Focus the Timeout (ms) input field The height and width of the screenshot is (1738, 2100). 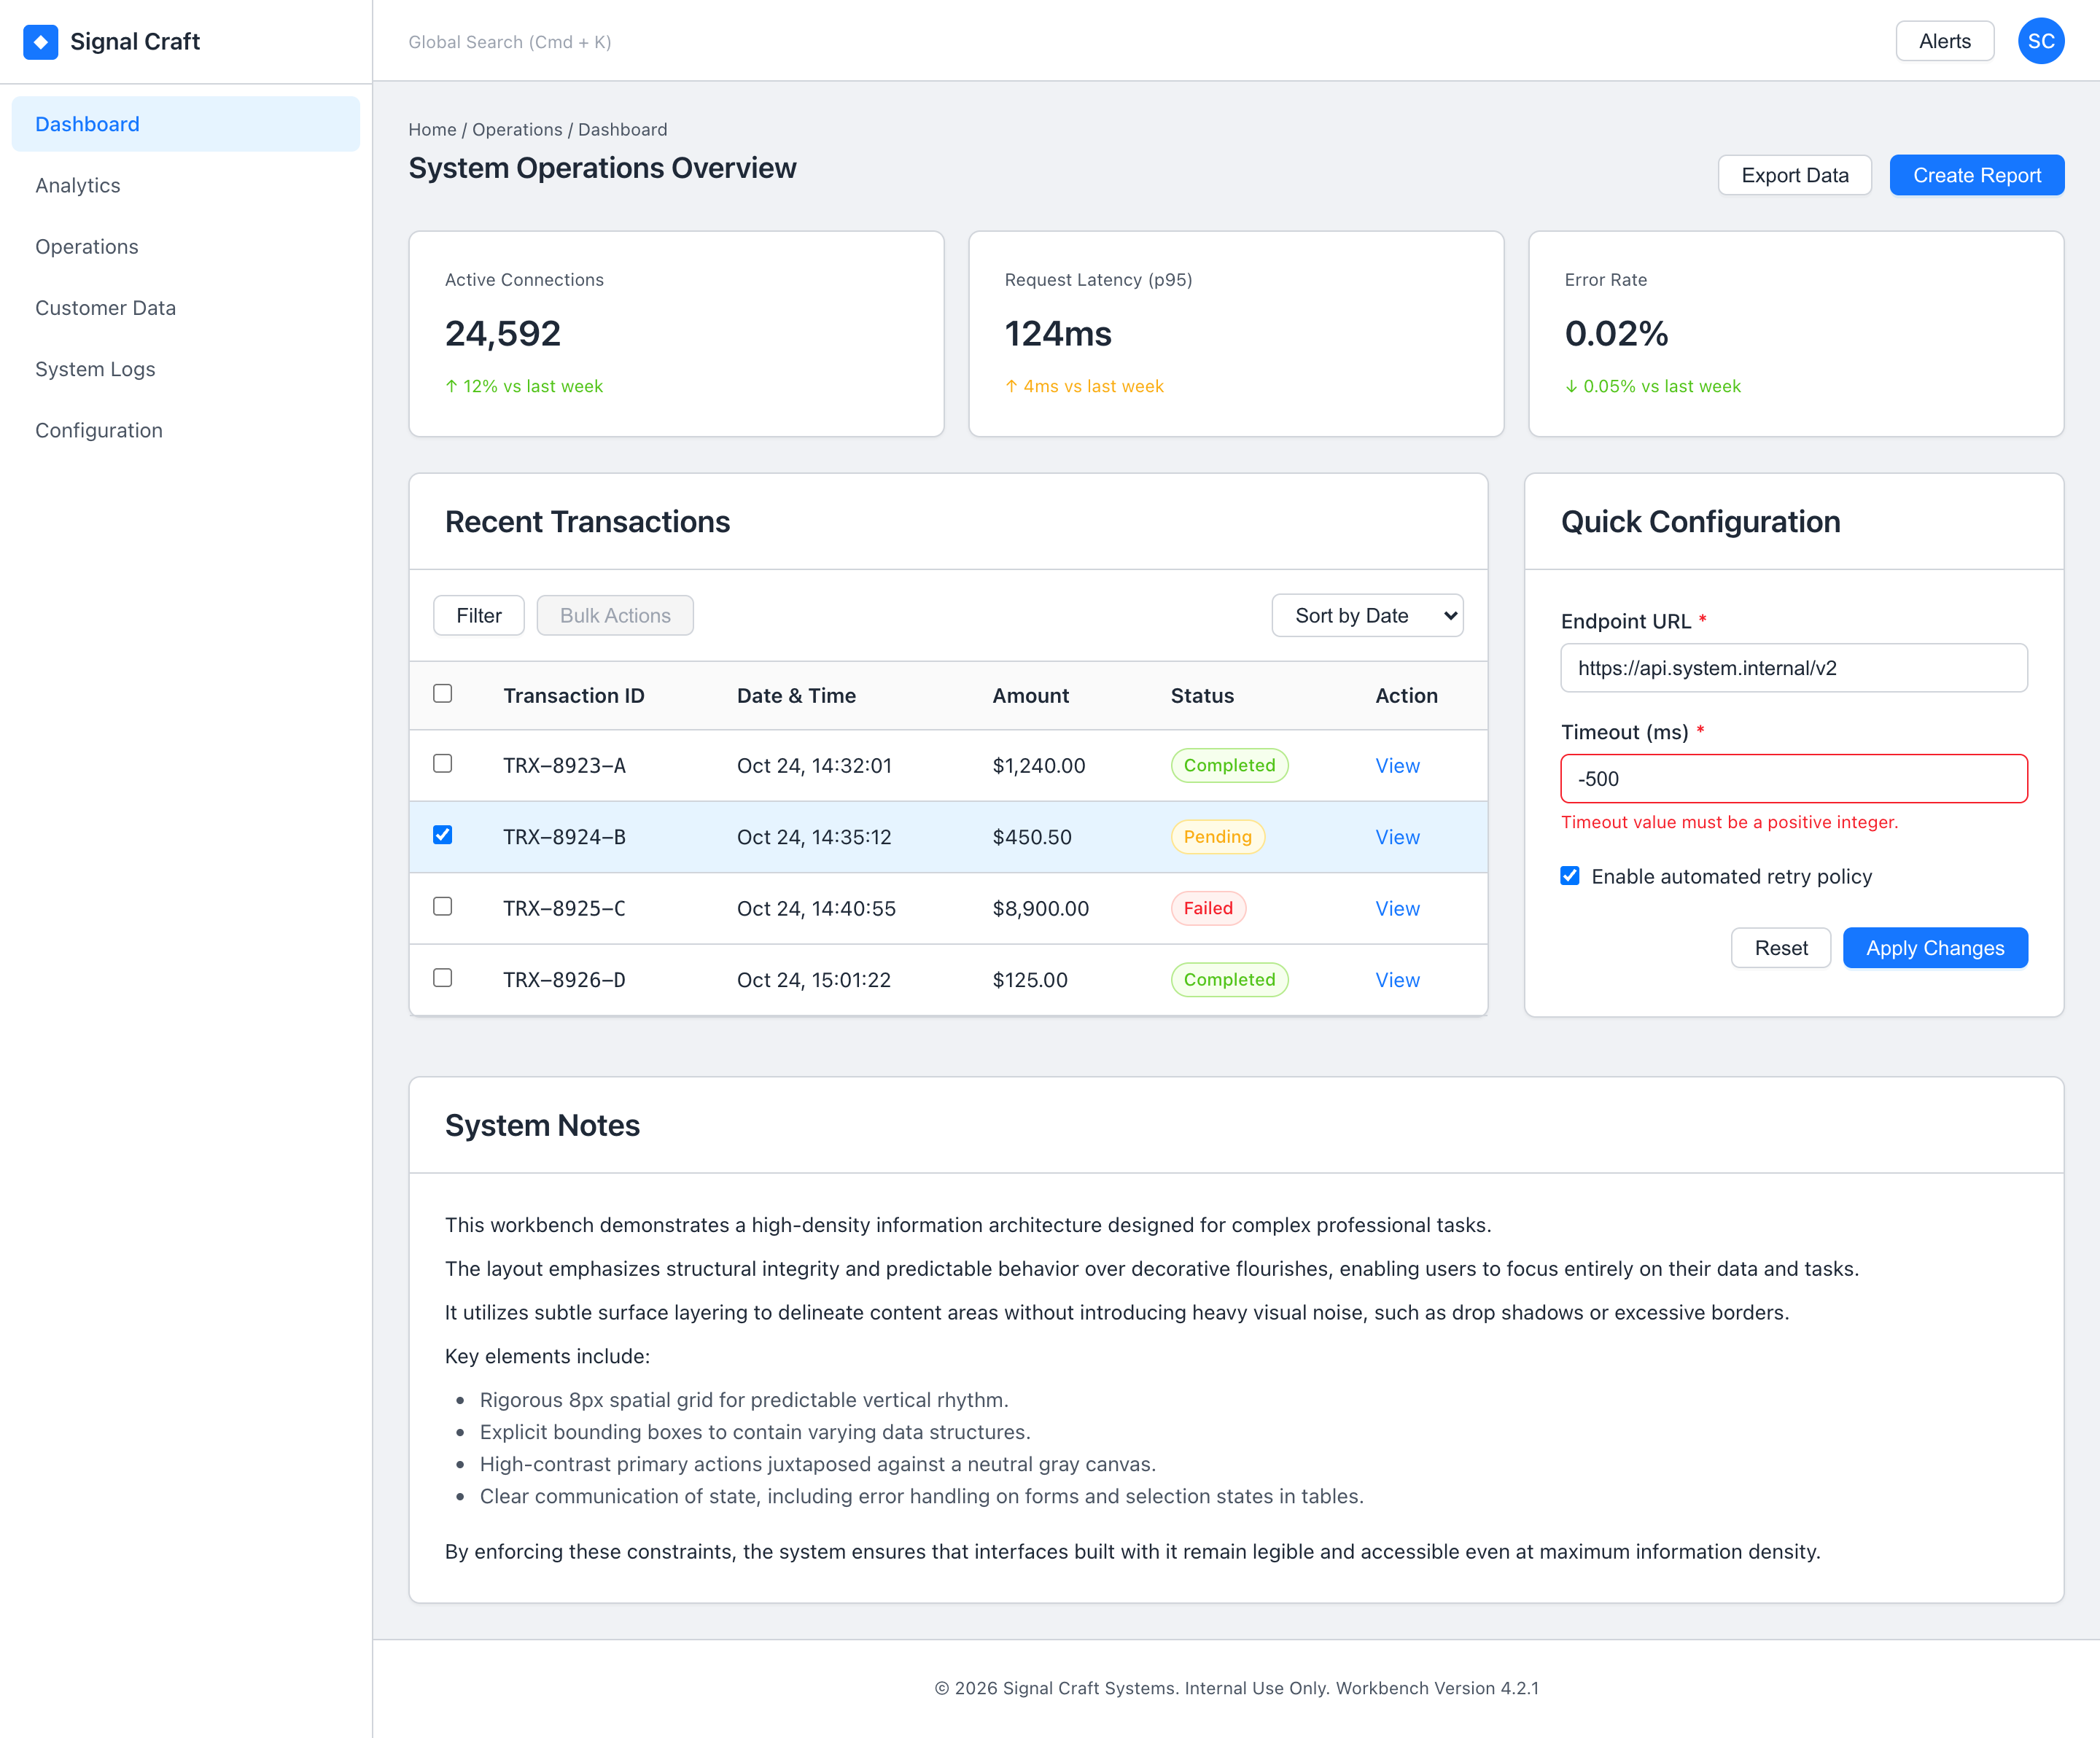pyautogui.click(x=1793, y=778)
